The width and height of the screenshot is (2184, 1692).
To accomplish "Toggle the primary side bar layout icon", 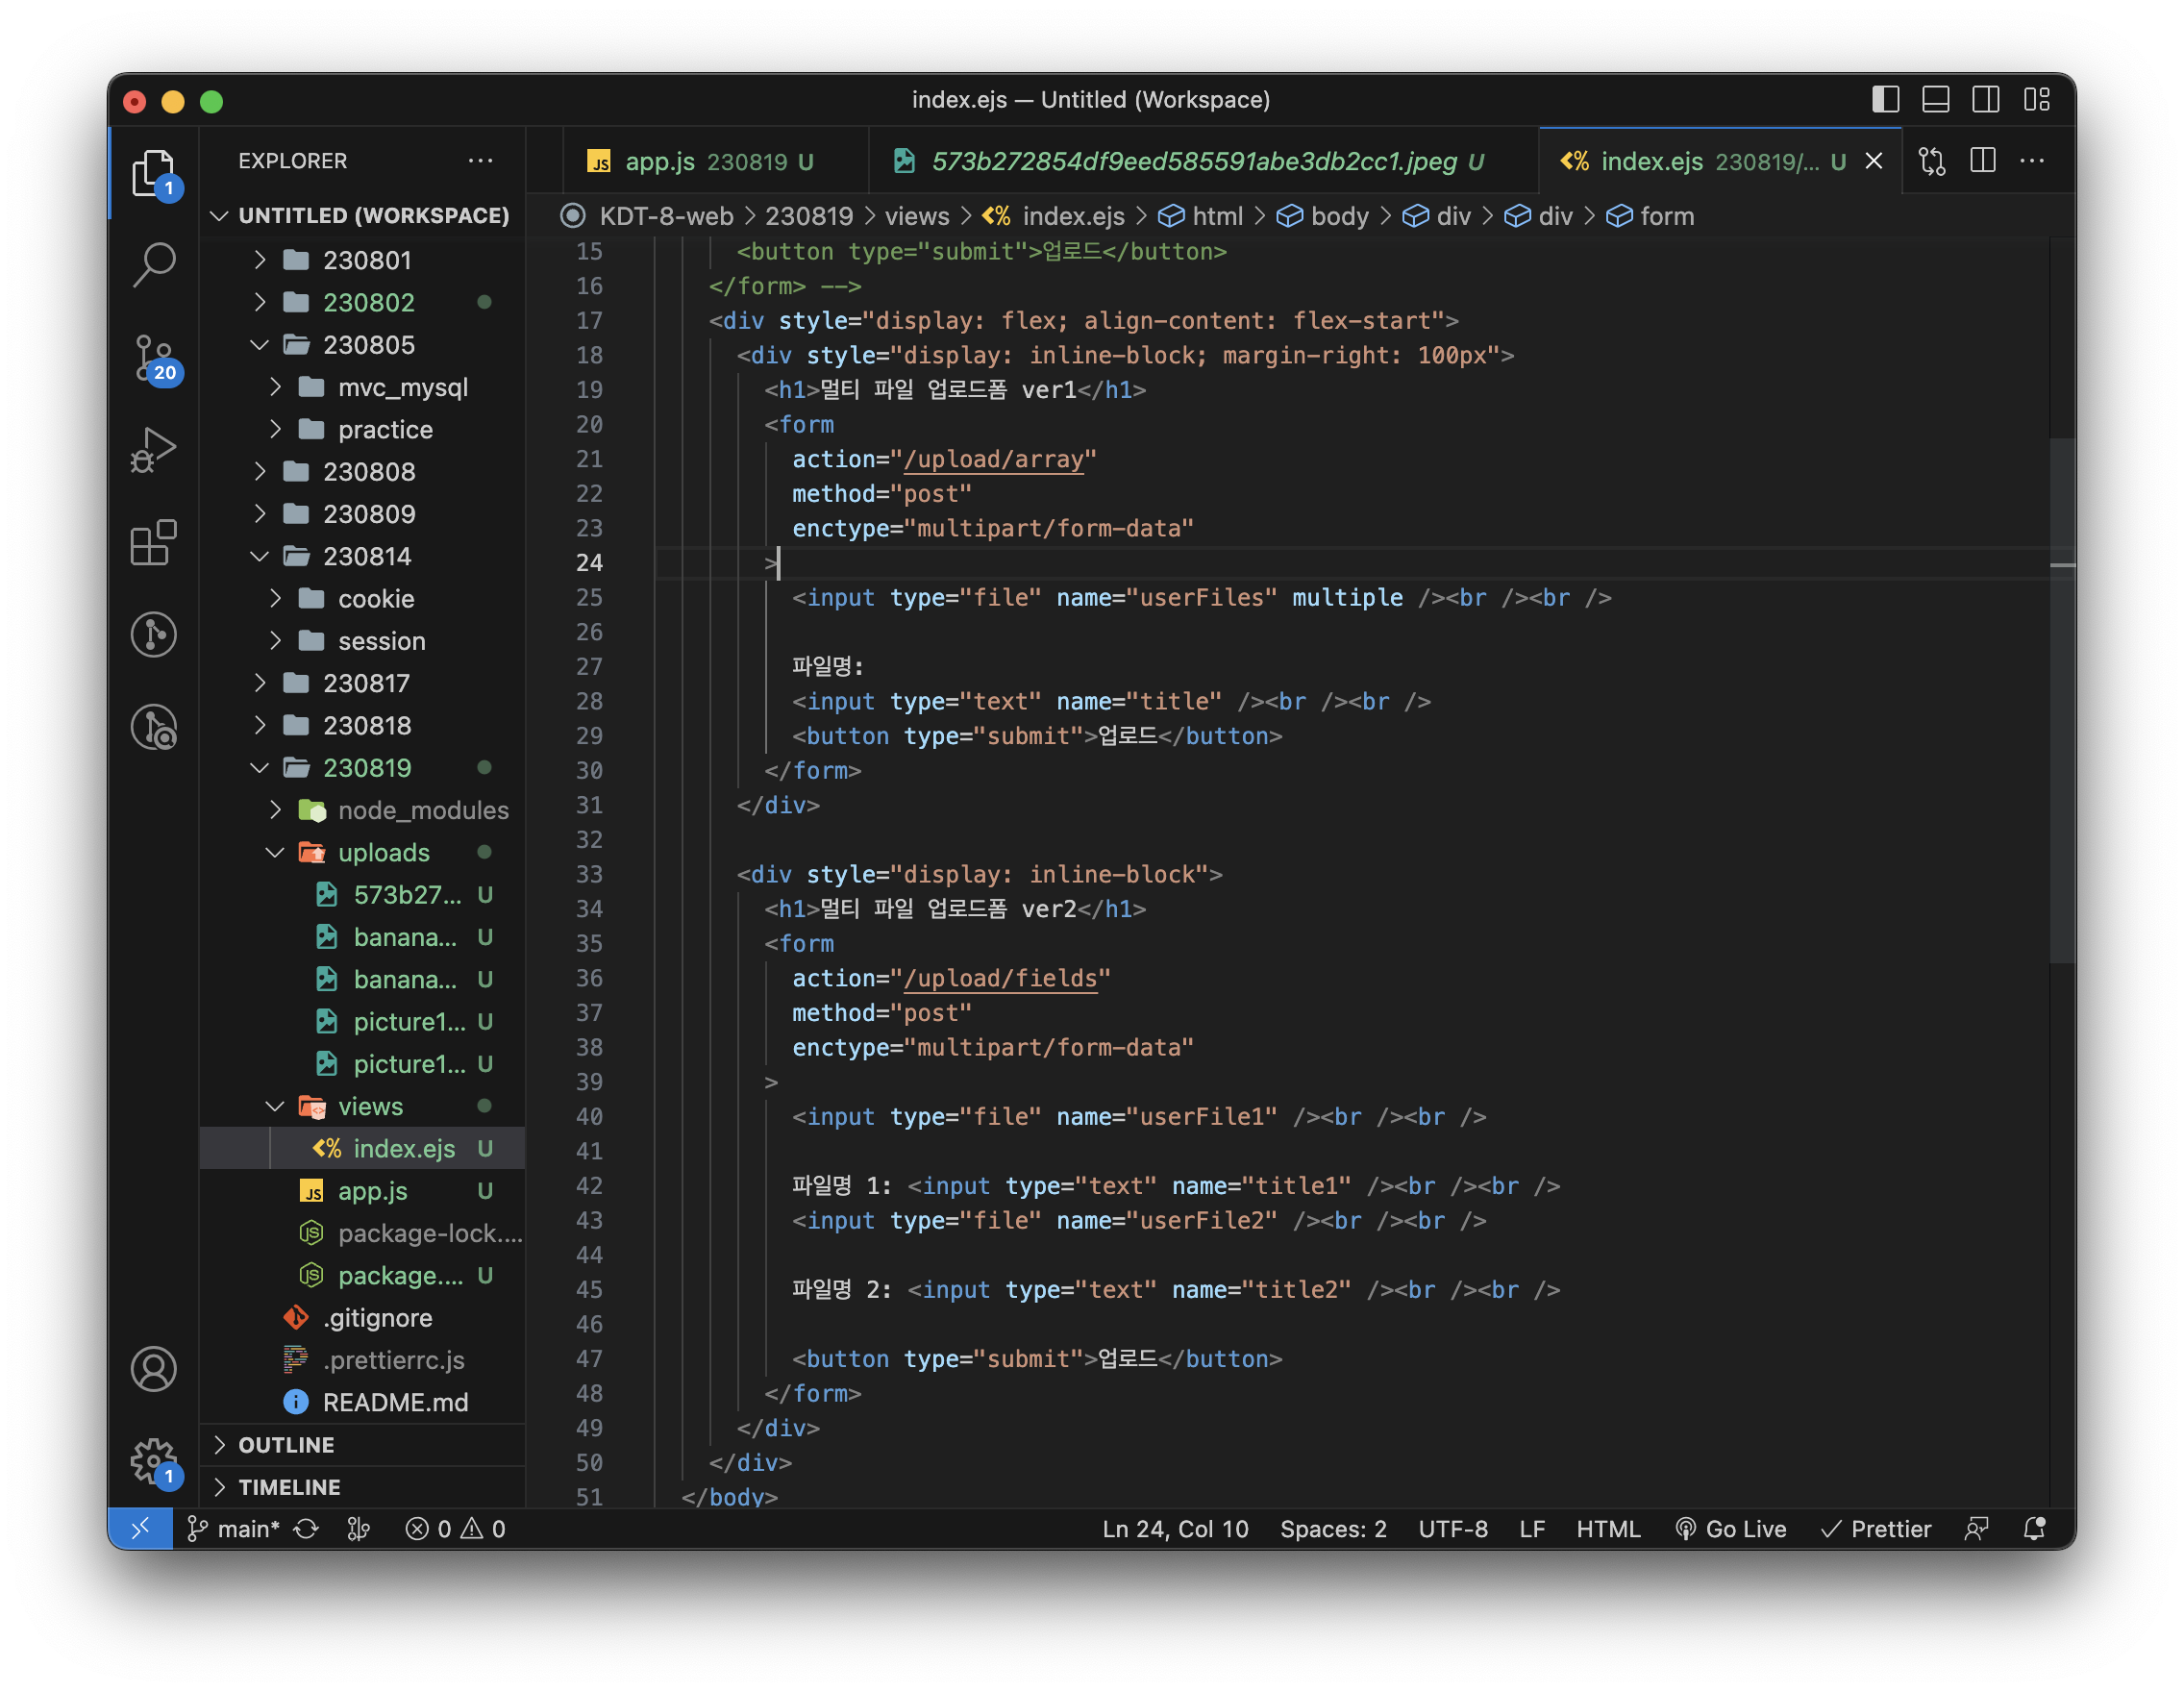I will [x=1885, y=99].
